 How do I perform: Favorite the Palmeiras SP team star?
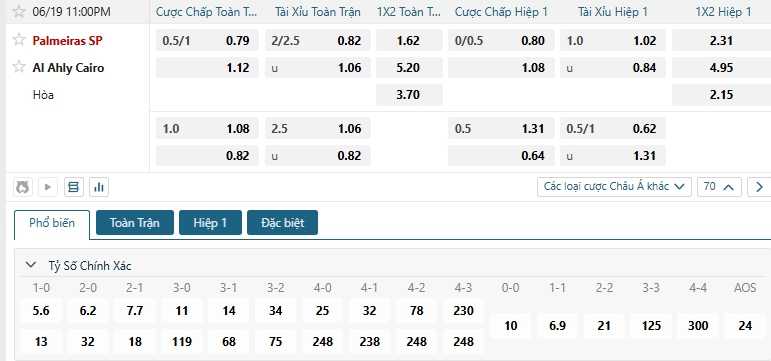[19, 40]
